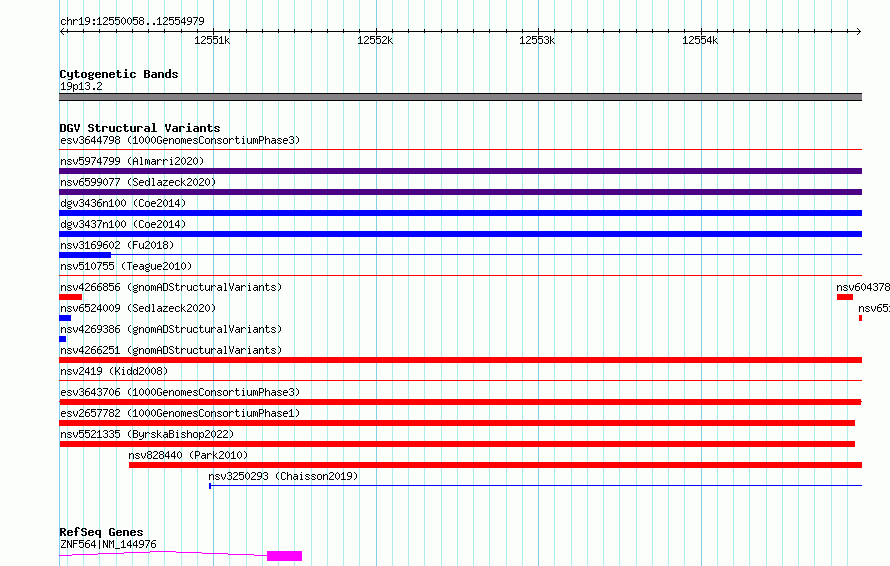This screenshot has width=890, height=566.
Task: Click the nsv5521335 red variant bar
Action: click(457, 444)
